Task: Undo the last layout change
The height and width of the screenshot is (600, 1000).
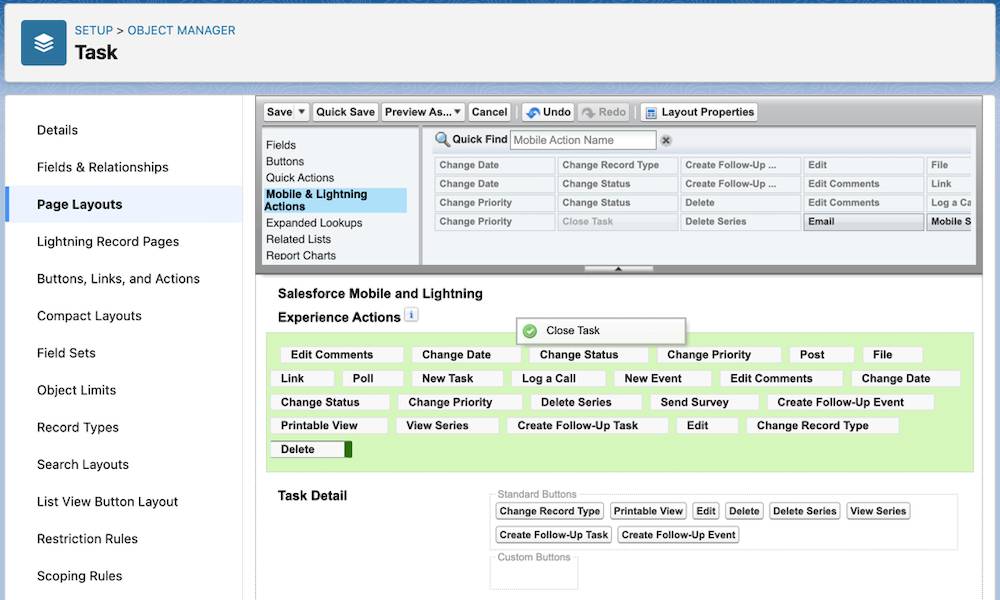Action: coord(548,112)
